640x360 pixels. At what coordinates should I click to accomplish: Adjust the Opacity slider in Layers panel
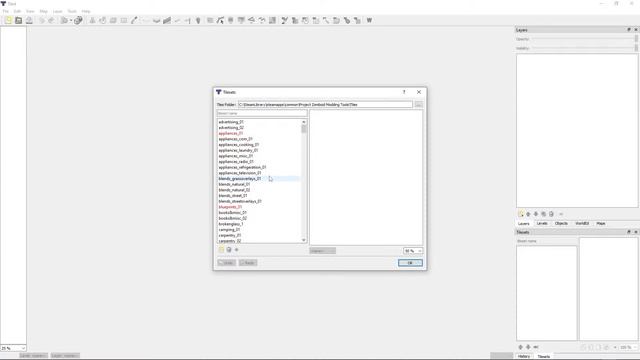(x=584, y=39)
